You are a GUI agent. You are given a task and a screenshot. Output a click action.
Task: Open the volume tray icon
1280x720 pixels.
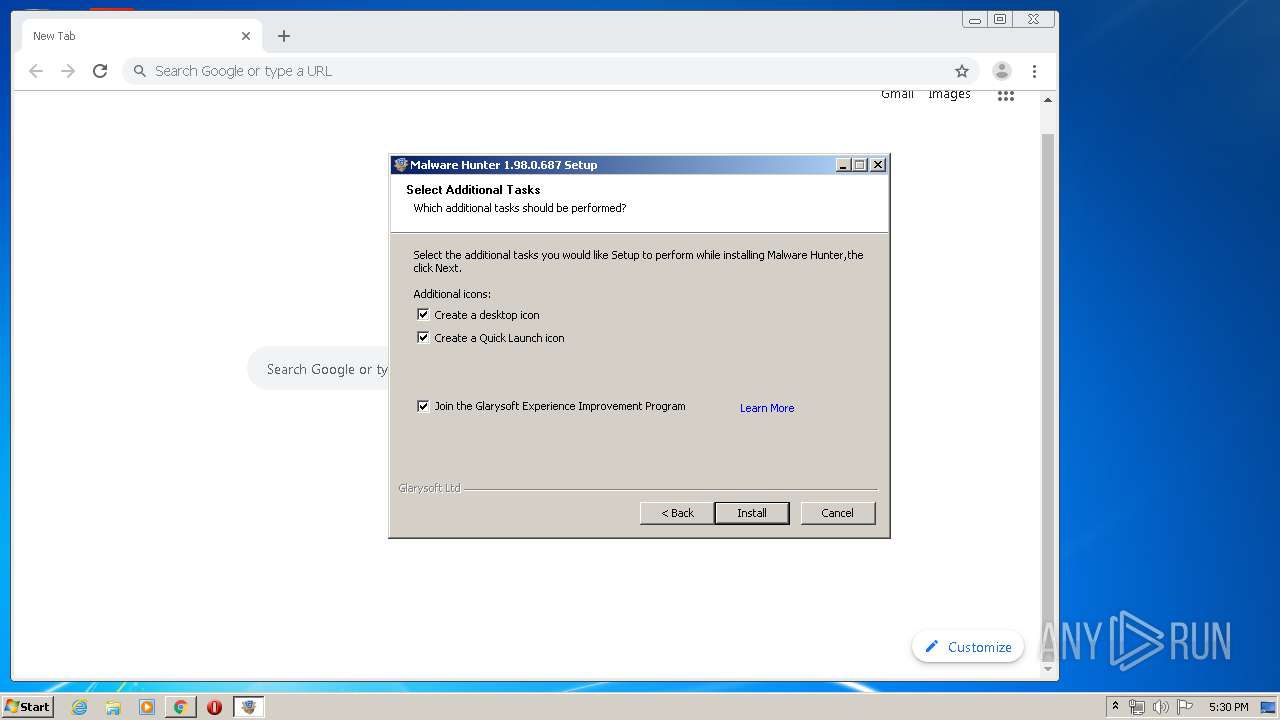1161,707
